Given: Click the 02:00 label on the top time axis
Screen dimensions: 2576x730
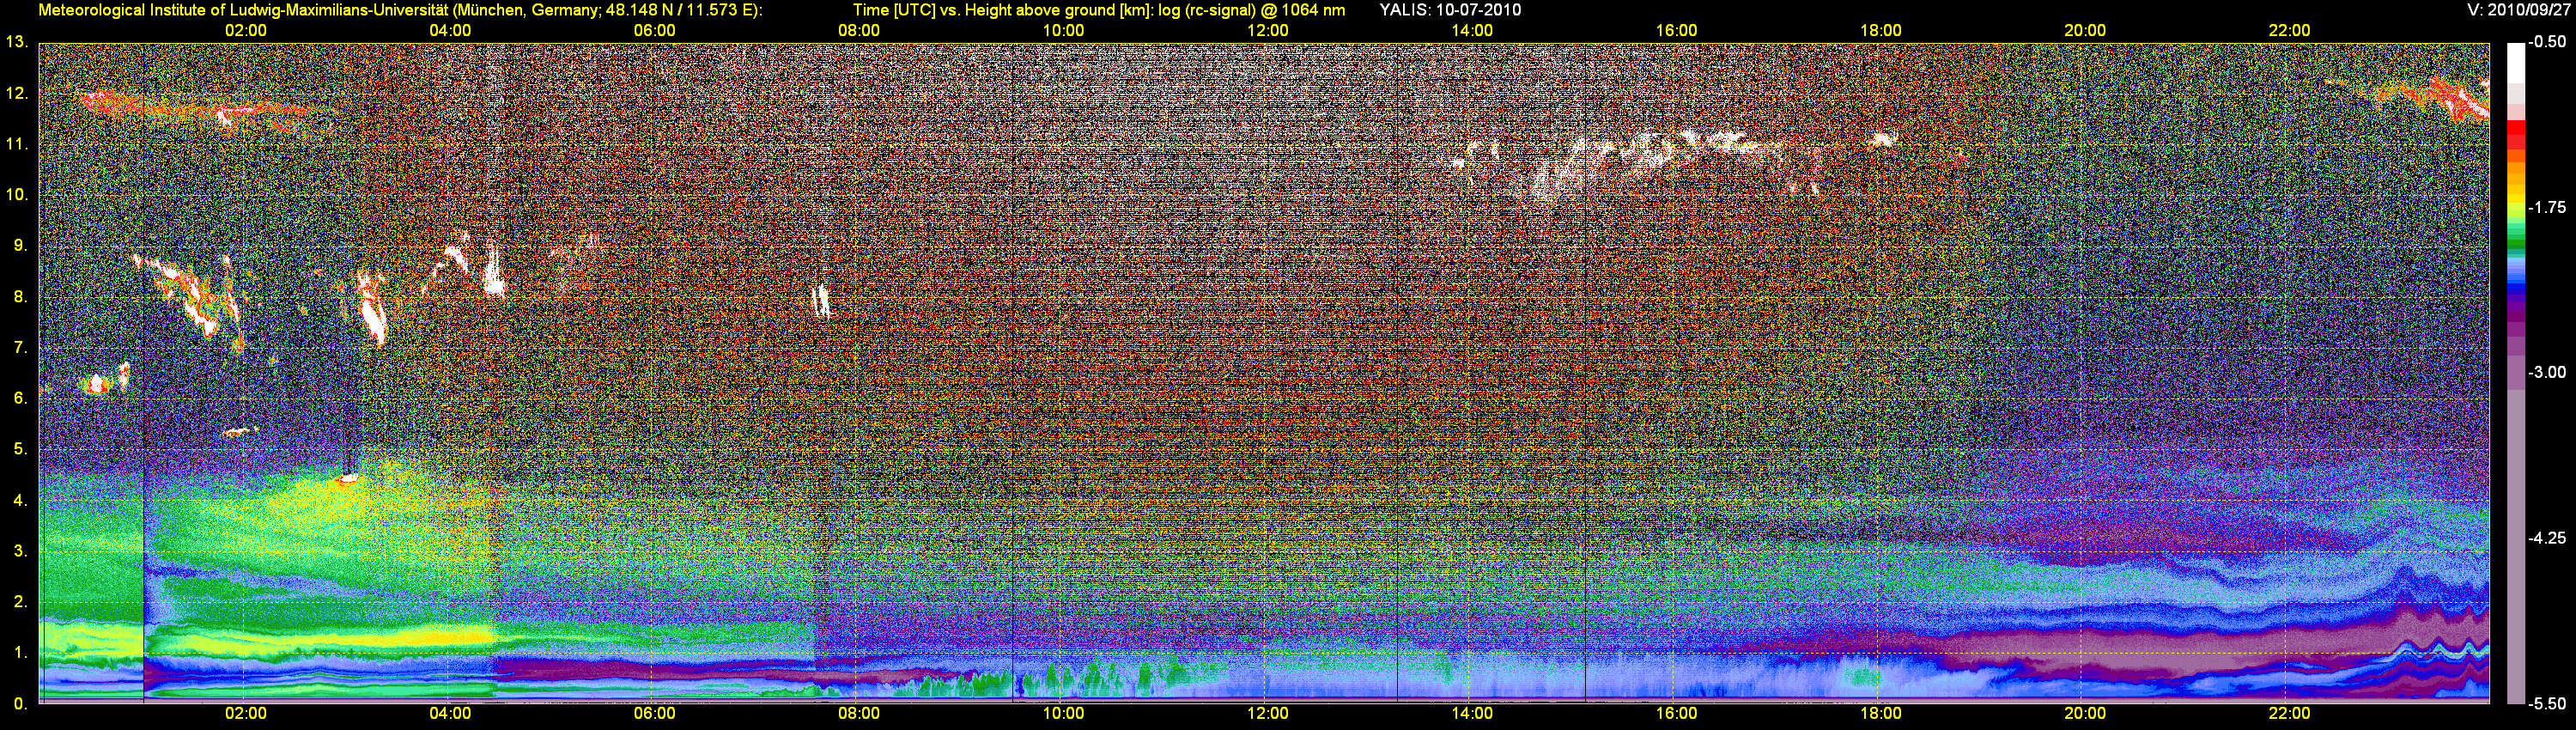Looking at the screenshot, I should [246, 31].
